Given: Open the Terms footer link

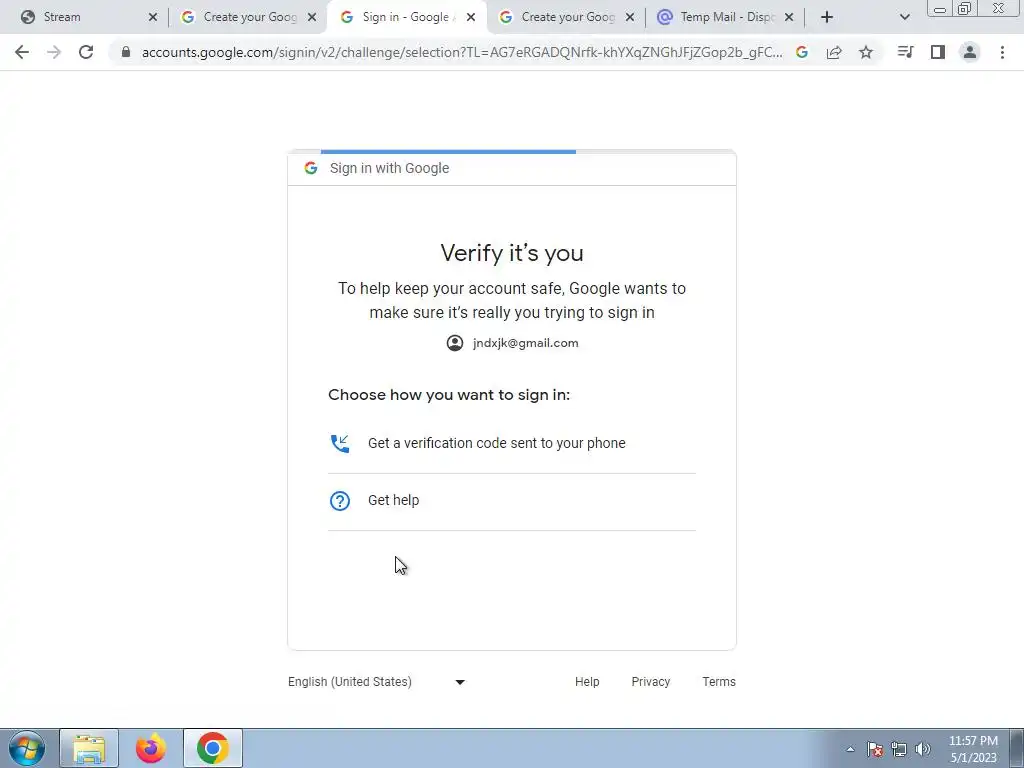Looking at the screenshot, I should tap(719, 682).
